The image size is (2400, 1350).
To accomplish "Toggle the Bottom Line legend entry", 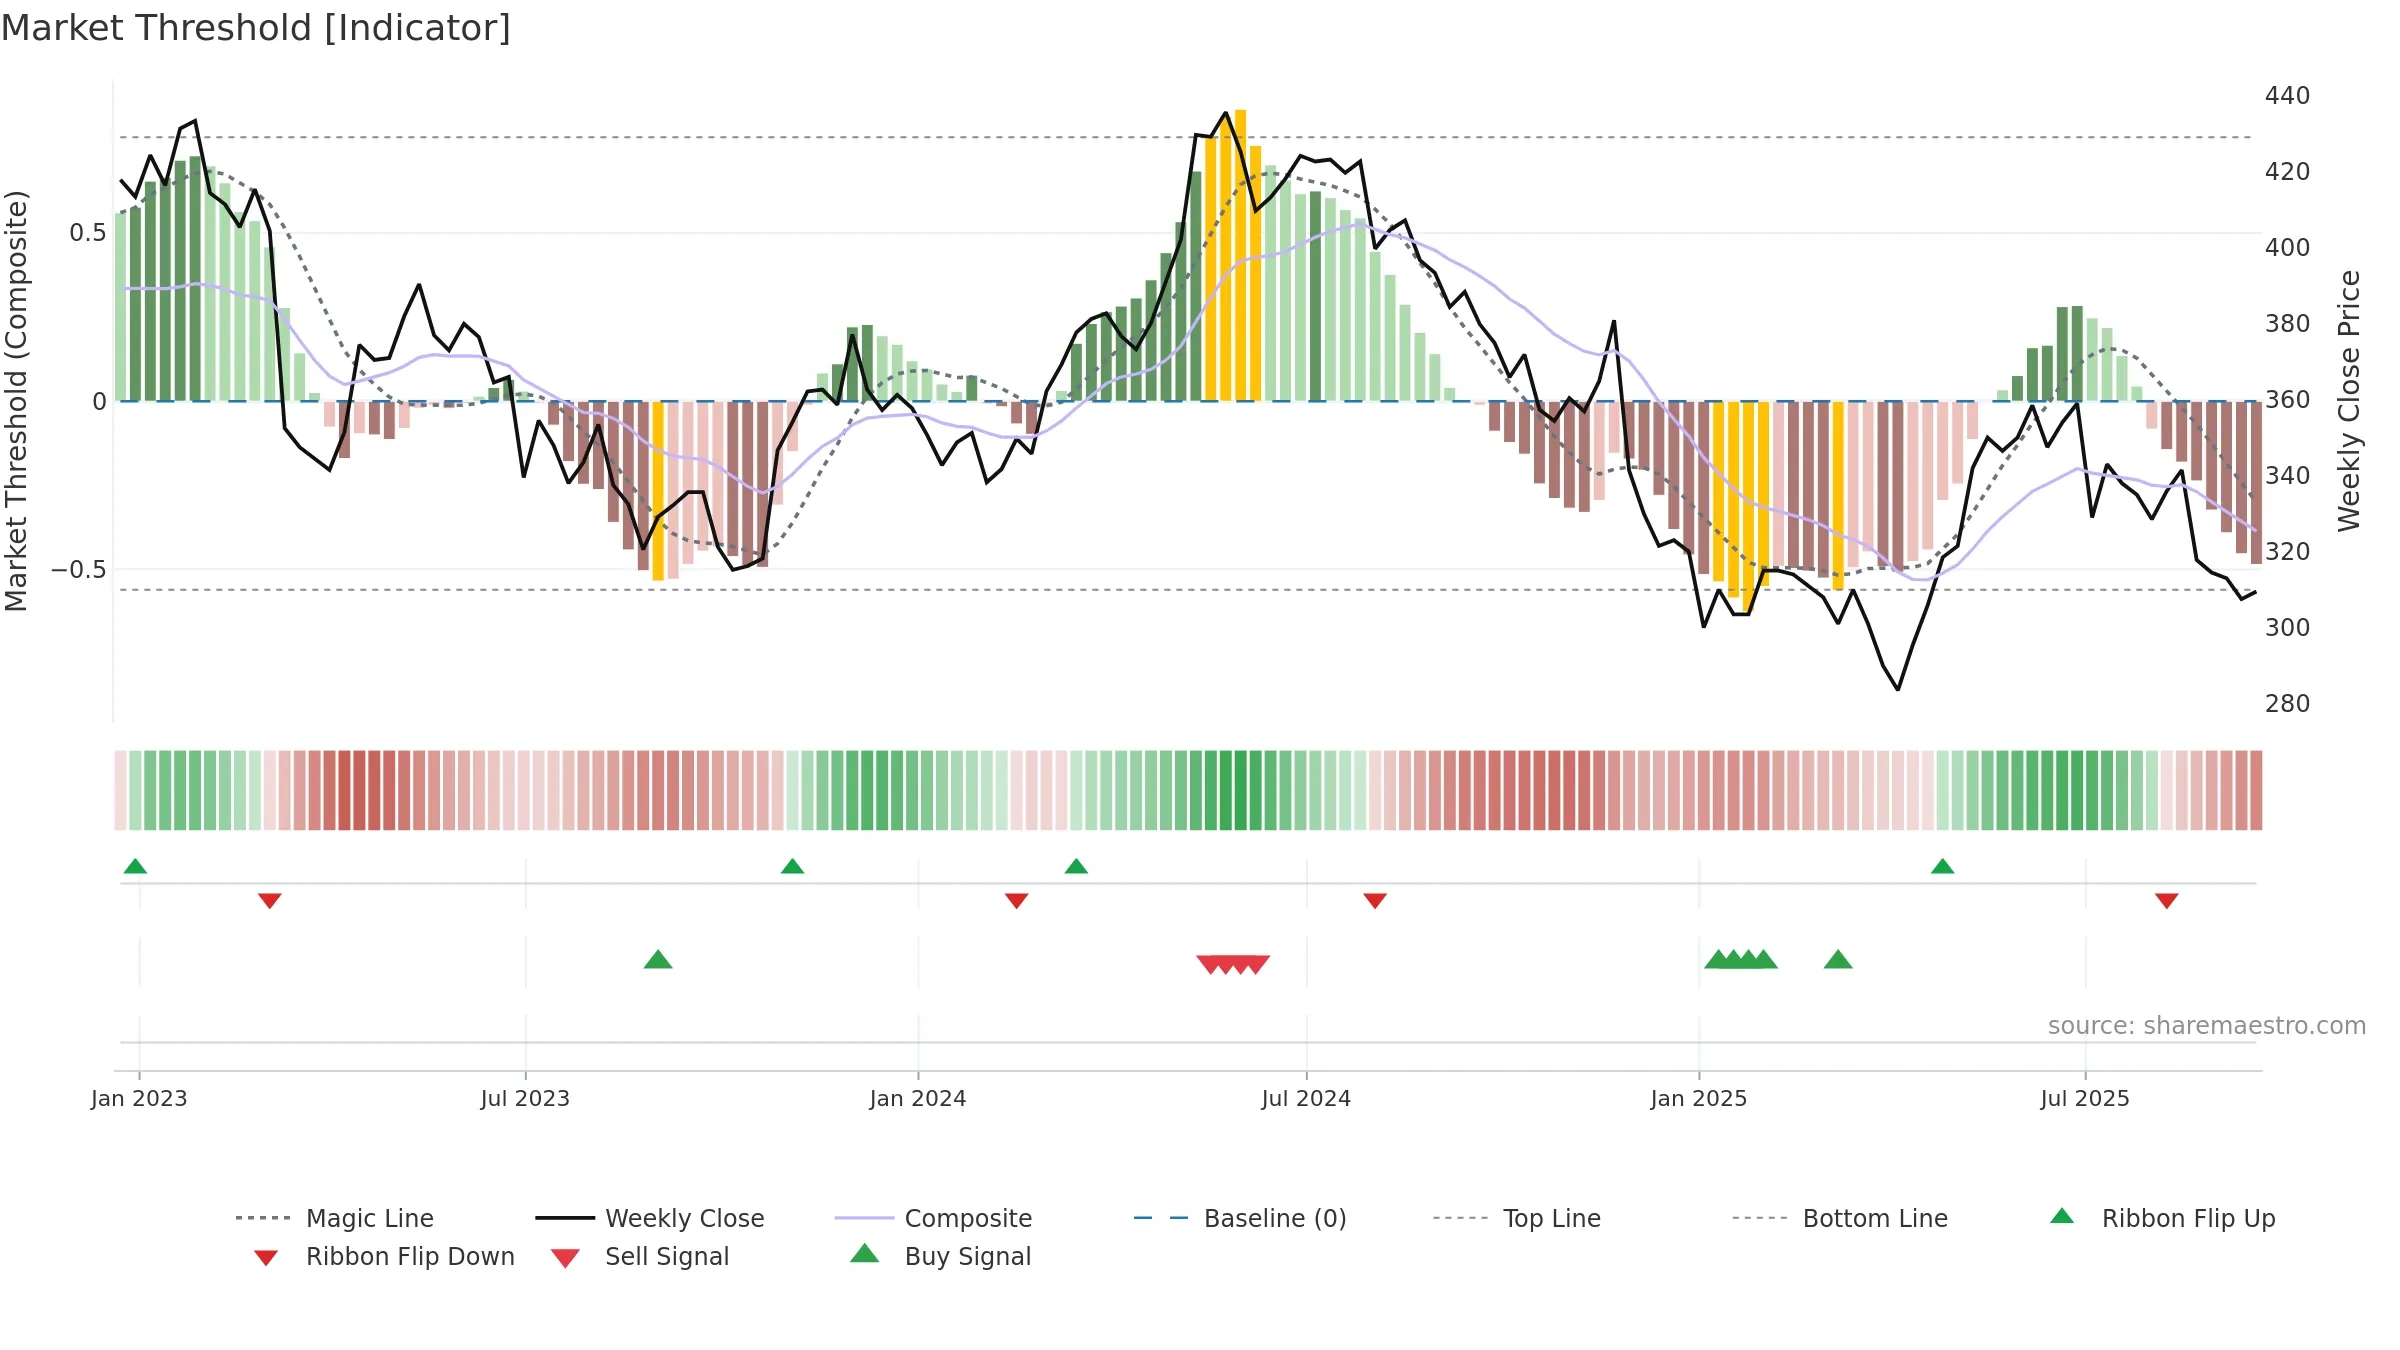I will [1840, 1218].
